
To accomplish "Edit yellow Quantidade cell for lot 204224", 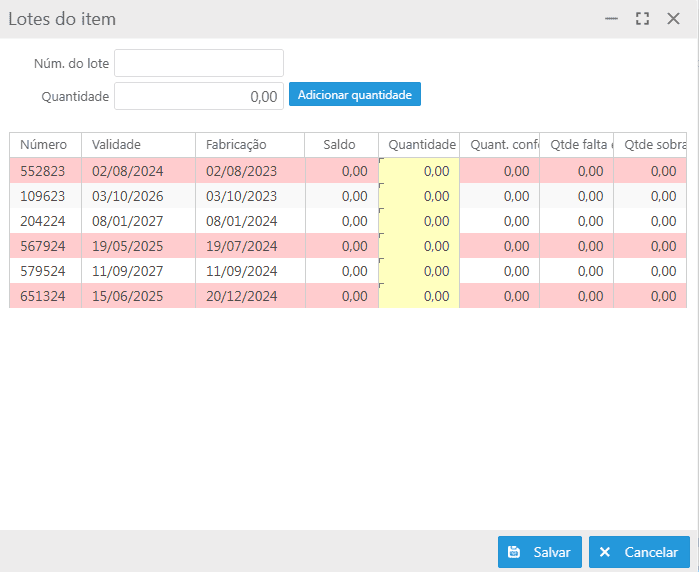I will point(419,221).
